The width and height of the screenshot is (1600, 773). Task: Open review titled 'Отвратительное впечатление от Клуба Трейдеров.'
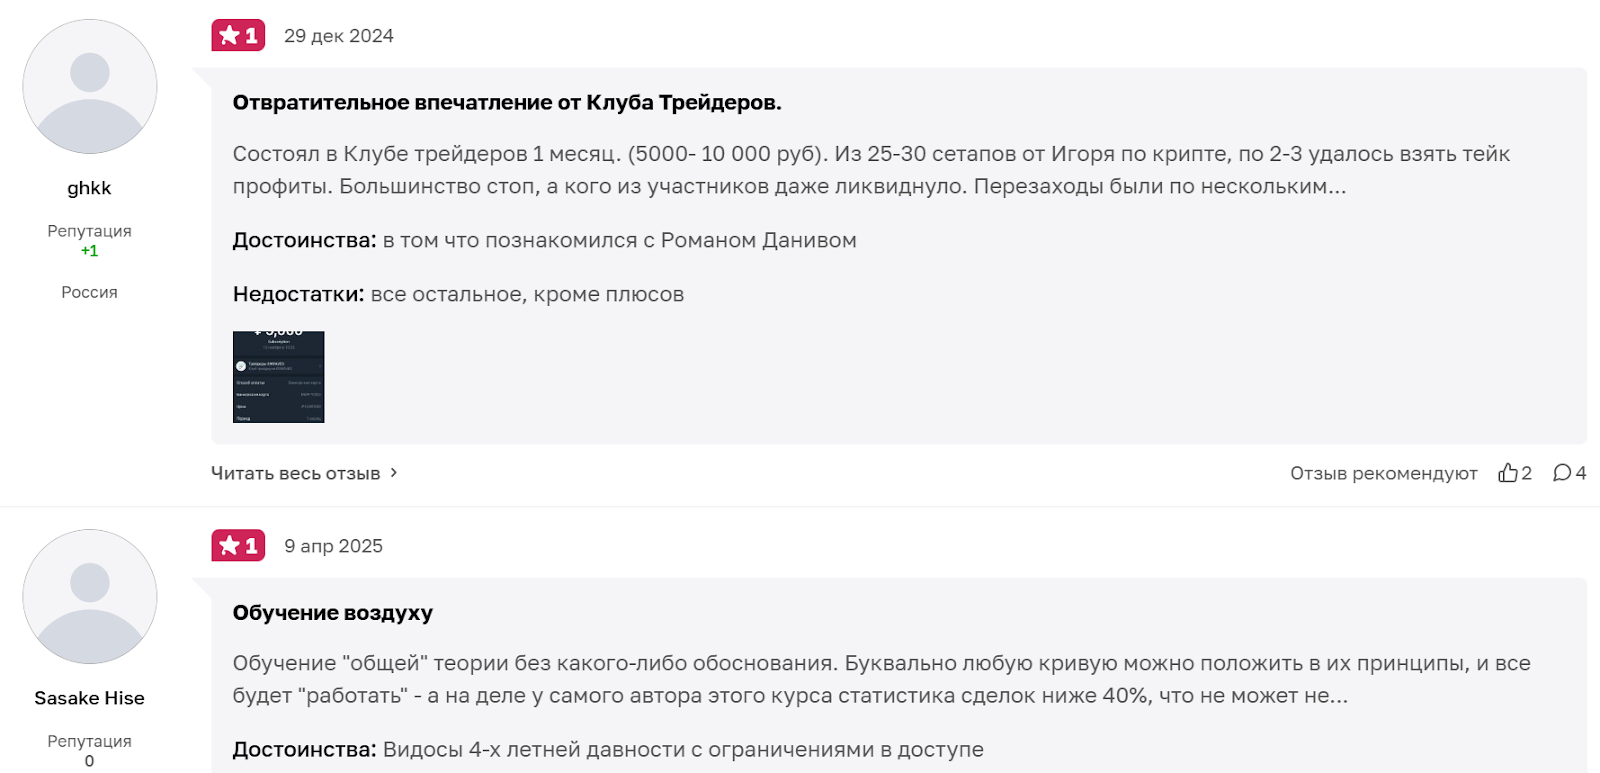[x=507, y=102]
